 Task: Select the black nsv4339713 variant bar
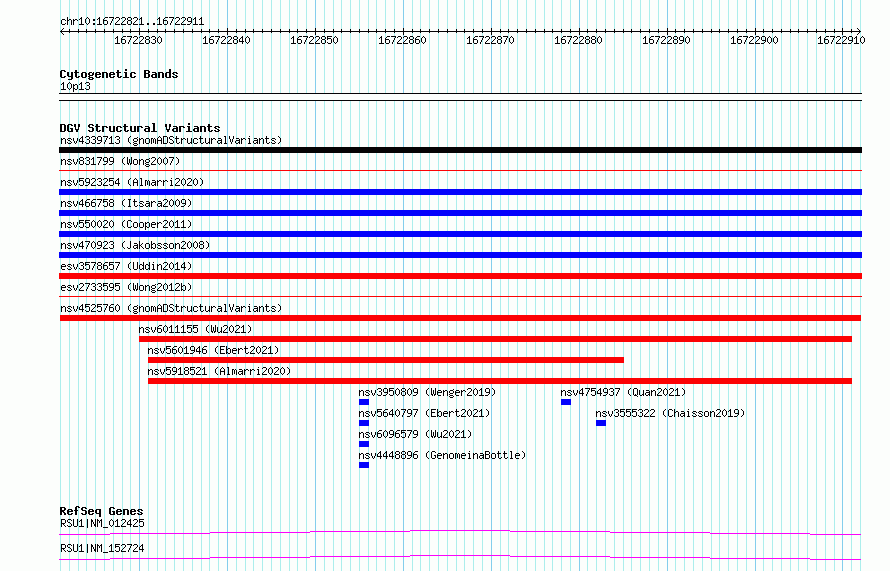460,150
